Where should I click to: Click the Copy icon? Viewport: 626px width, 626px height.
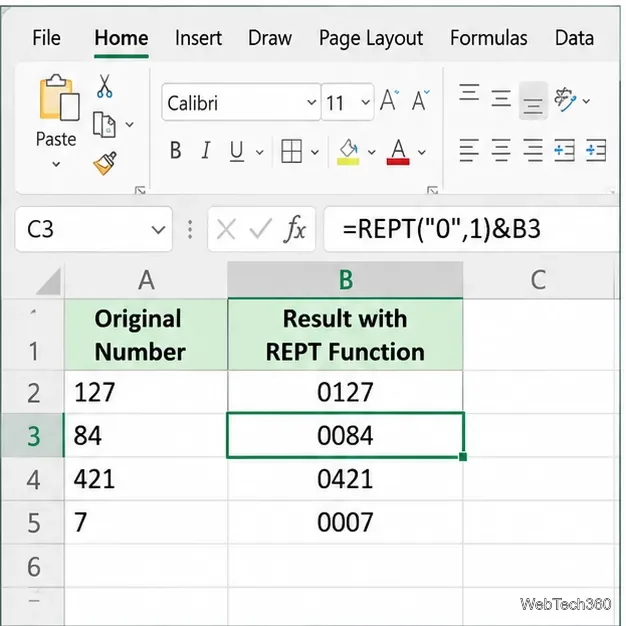[104, 125]
